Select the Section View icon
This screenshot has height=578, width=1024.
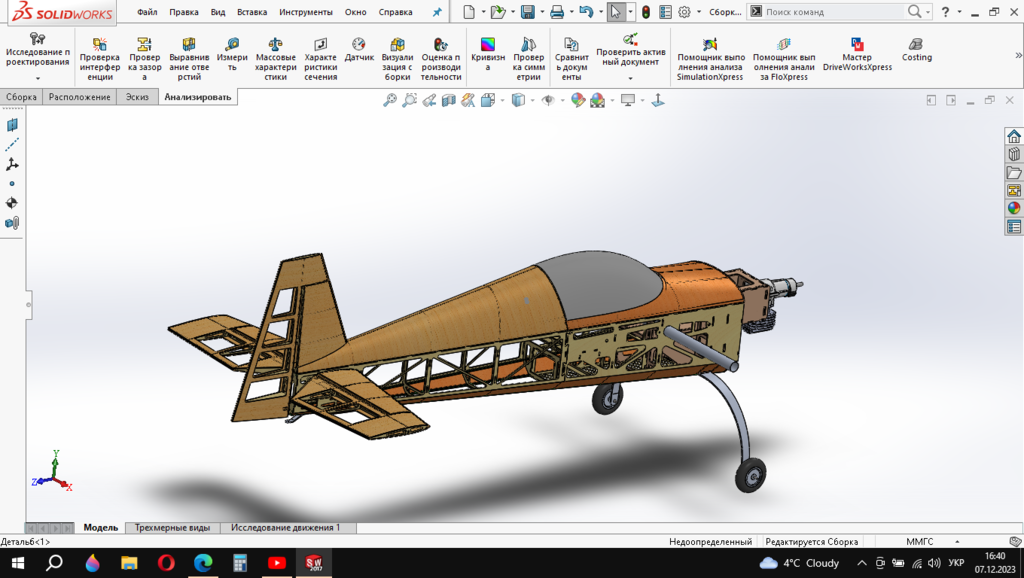tap(449, 100)
